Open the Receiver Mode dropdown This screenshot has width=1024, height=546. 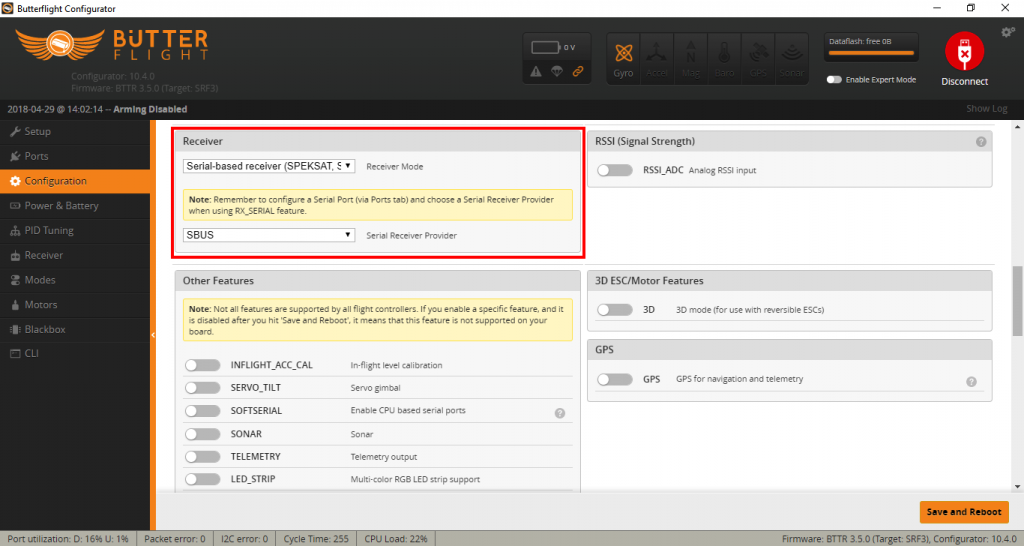[x=269, y=166]
